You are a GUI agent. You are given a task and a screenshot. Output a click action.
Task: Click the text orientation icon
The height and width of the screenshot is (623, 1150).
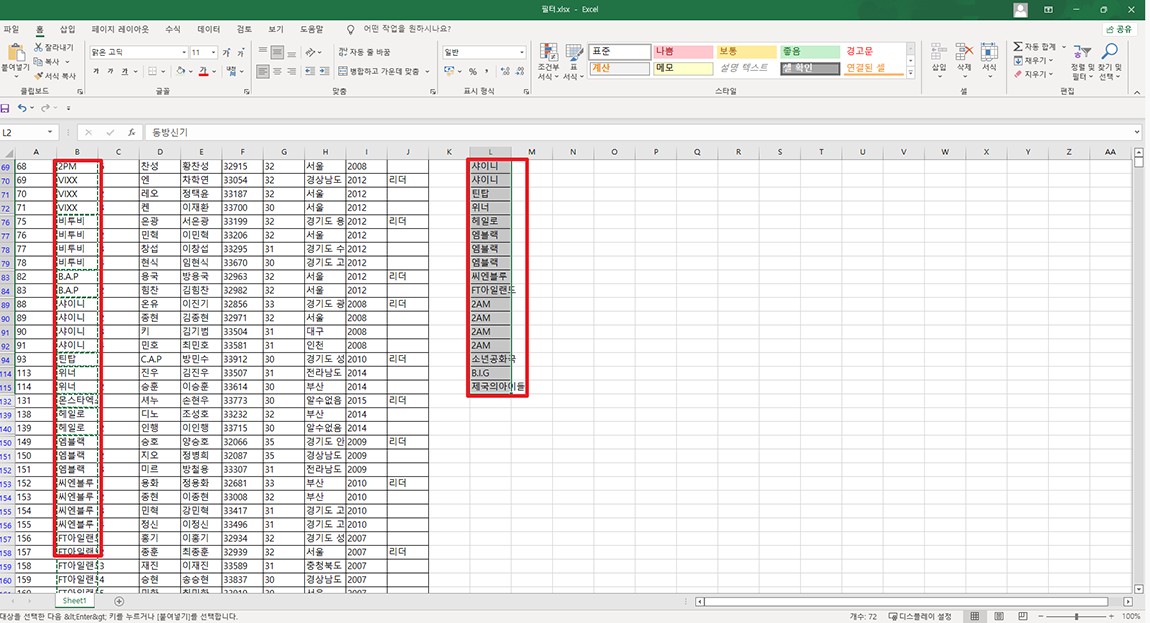coord(310,52)
